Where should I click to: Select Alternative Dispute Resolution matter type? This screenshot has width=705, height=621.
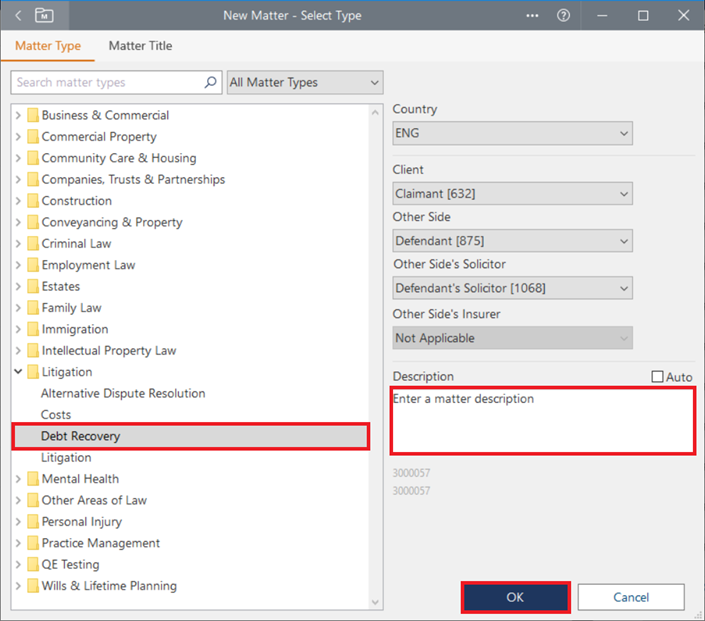pyautogui.click(x=123, y=394)
